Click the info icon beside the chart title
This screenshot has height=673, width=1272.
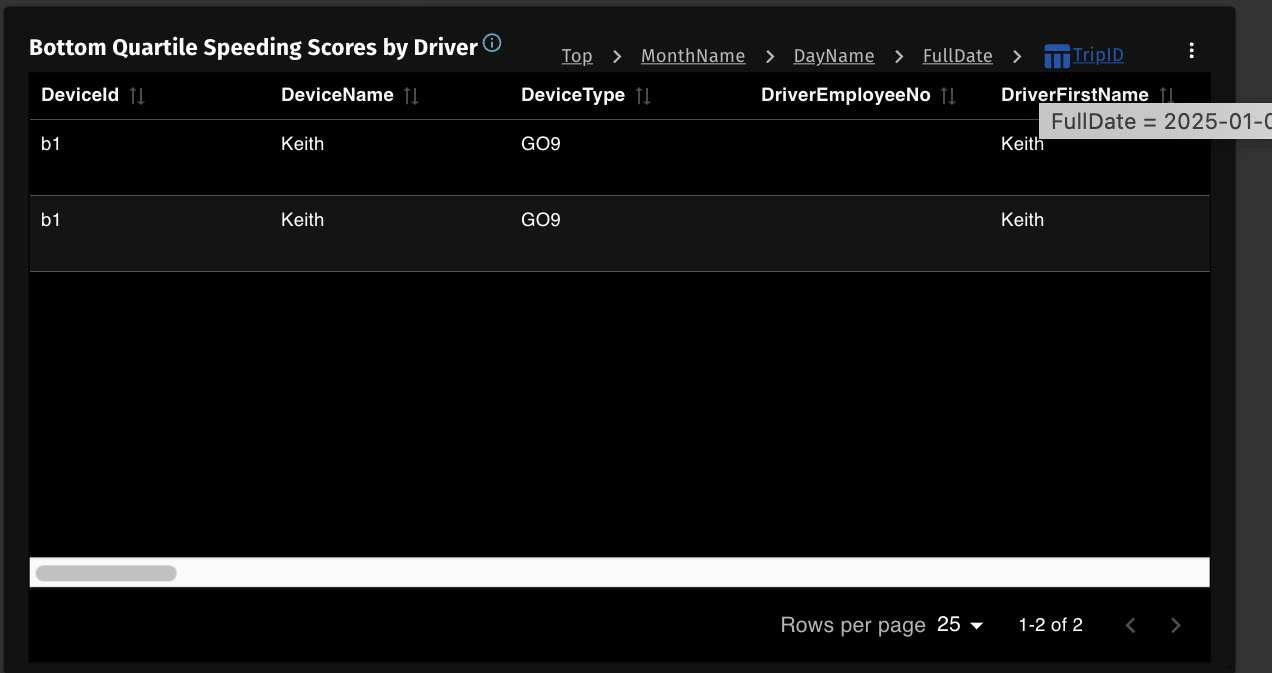(492, 43)
